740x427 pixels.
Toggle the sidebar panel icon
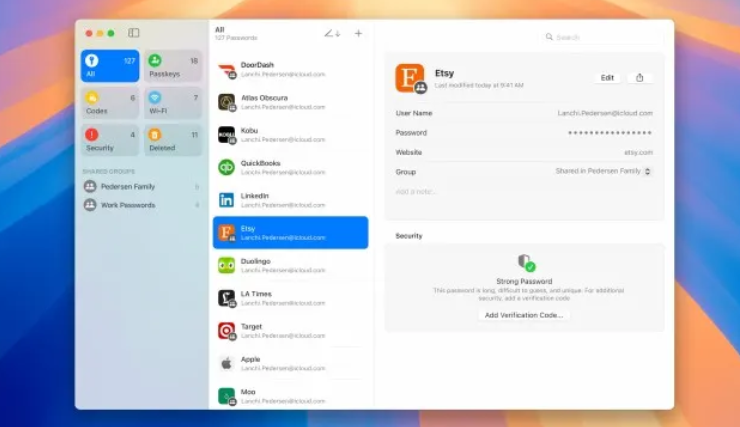[134, 33]
